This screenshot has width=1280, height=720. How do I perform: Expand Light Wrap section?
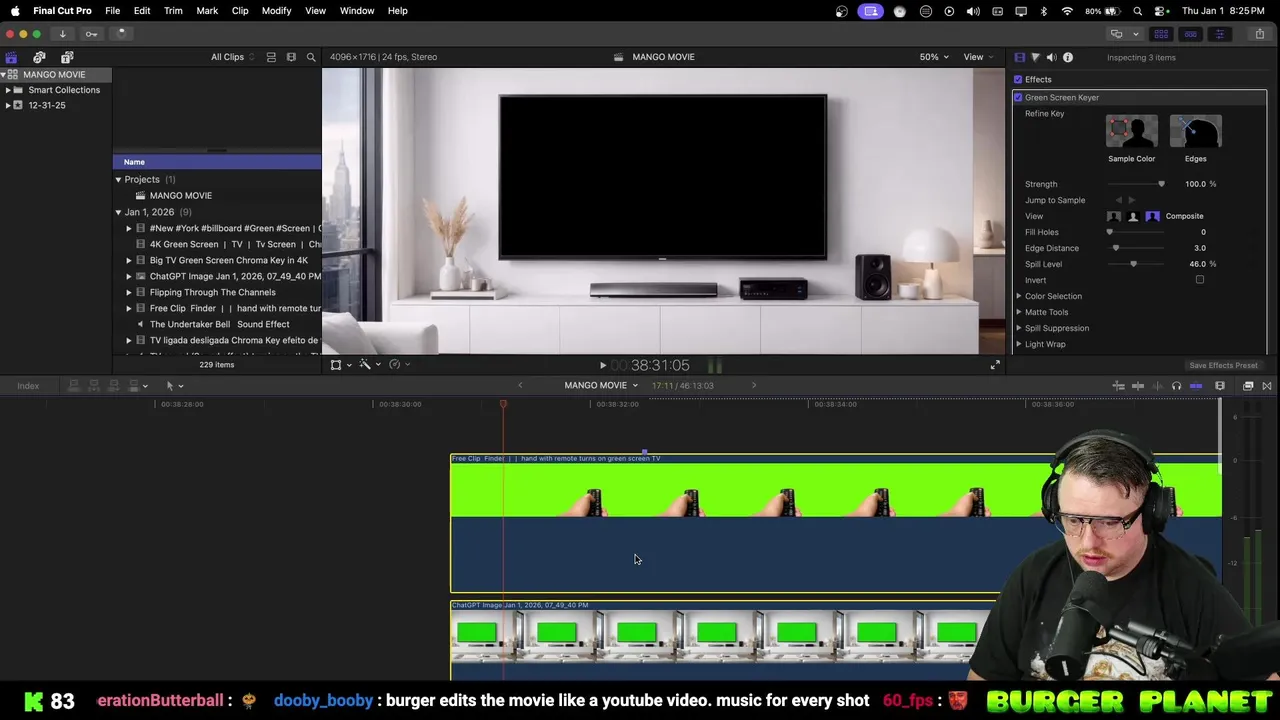click(x=1019, y=344)
